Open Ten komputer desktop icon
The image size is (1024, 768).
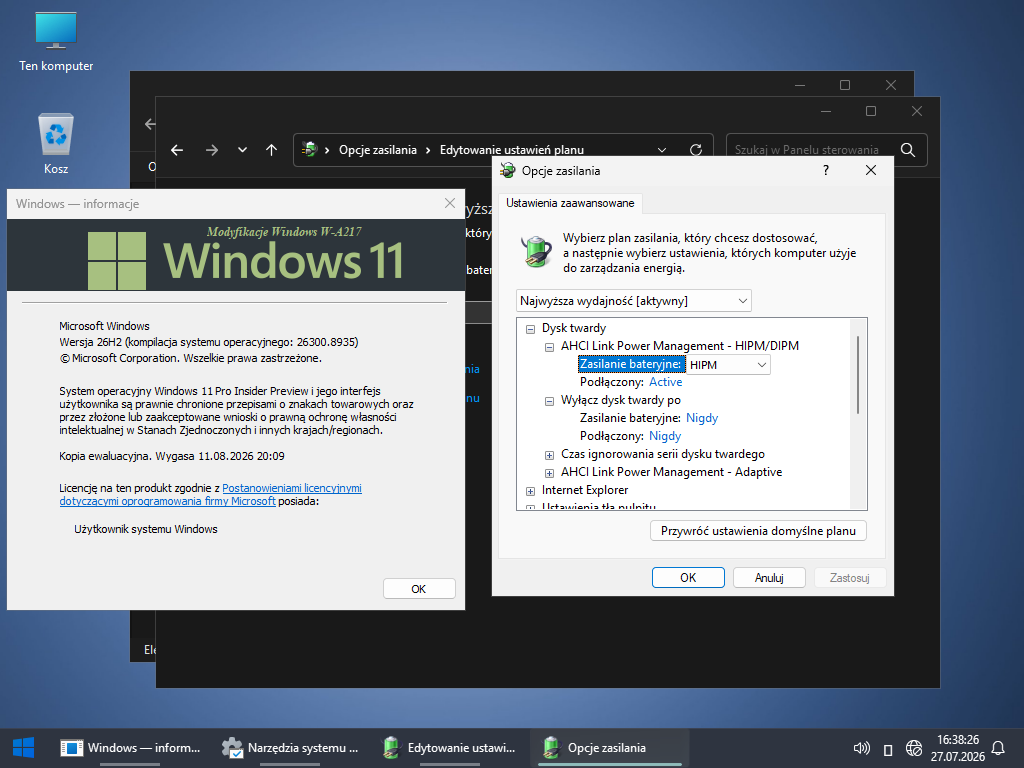pos(56,40)
